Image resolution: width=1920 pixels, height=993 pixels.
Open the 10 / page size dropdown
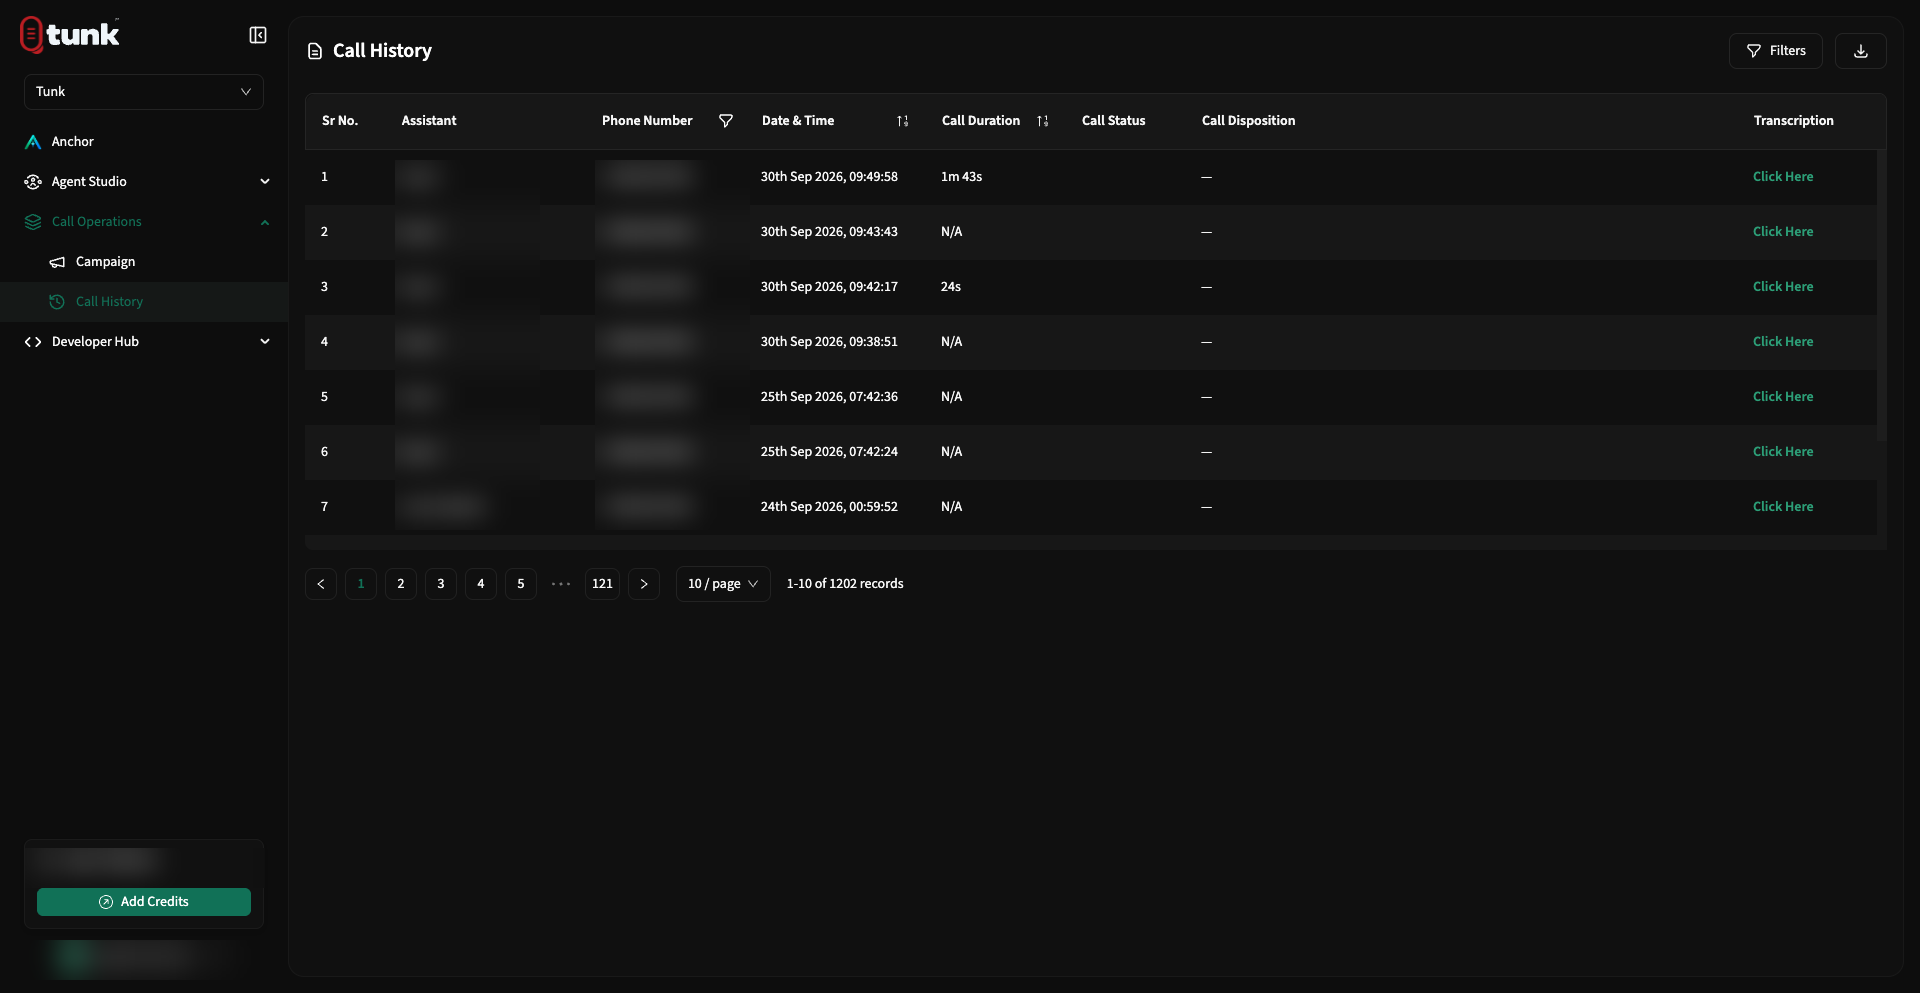click(x=723, y=584)
